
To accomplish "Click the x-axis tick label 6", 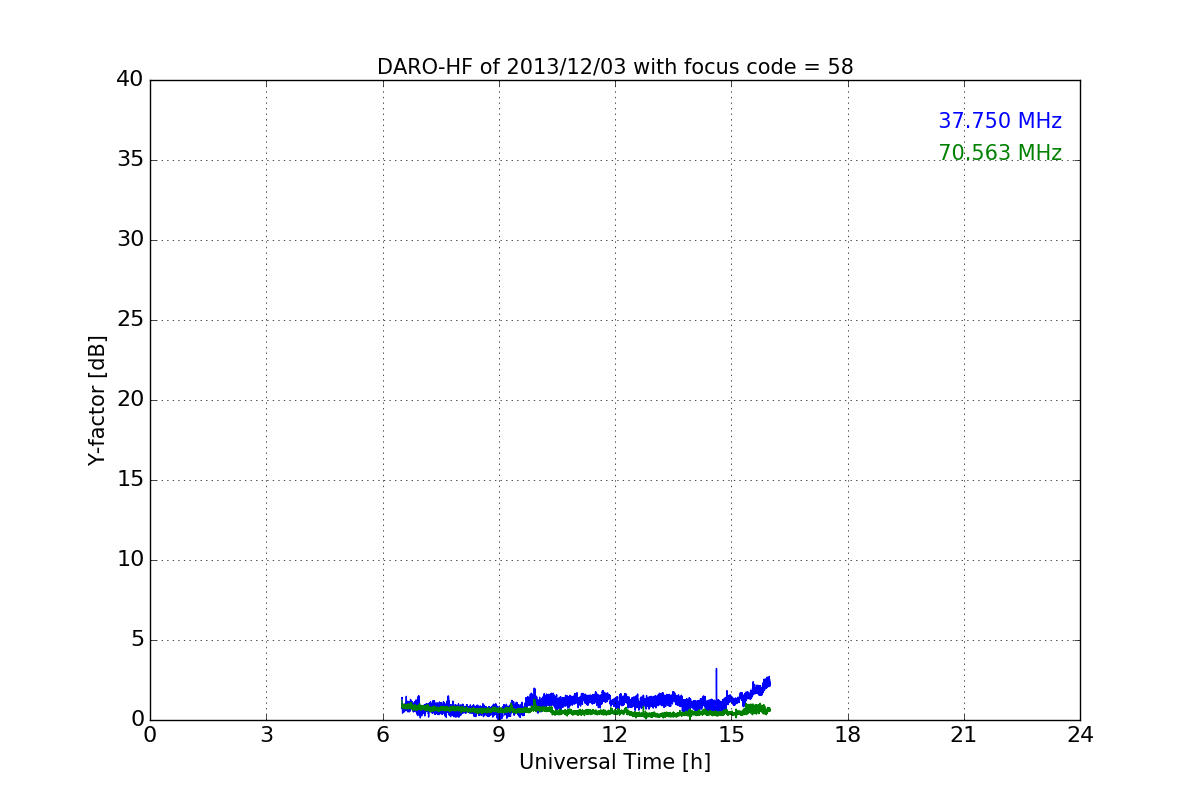I will [382, 735].
